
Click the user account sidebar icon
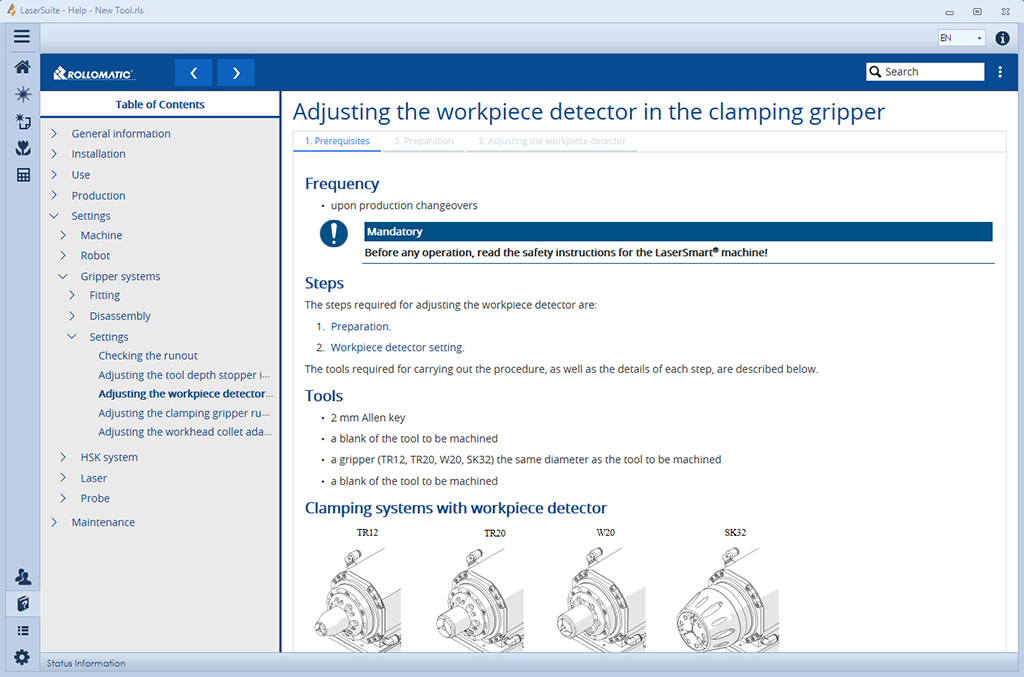click(23, 577)
